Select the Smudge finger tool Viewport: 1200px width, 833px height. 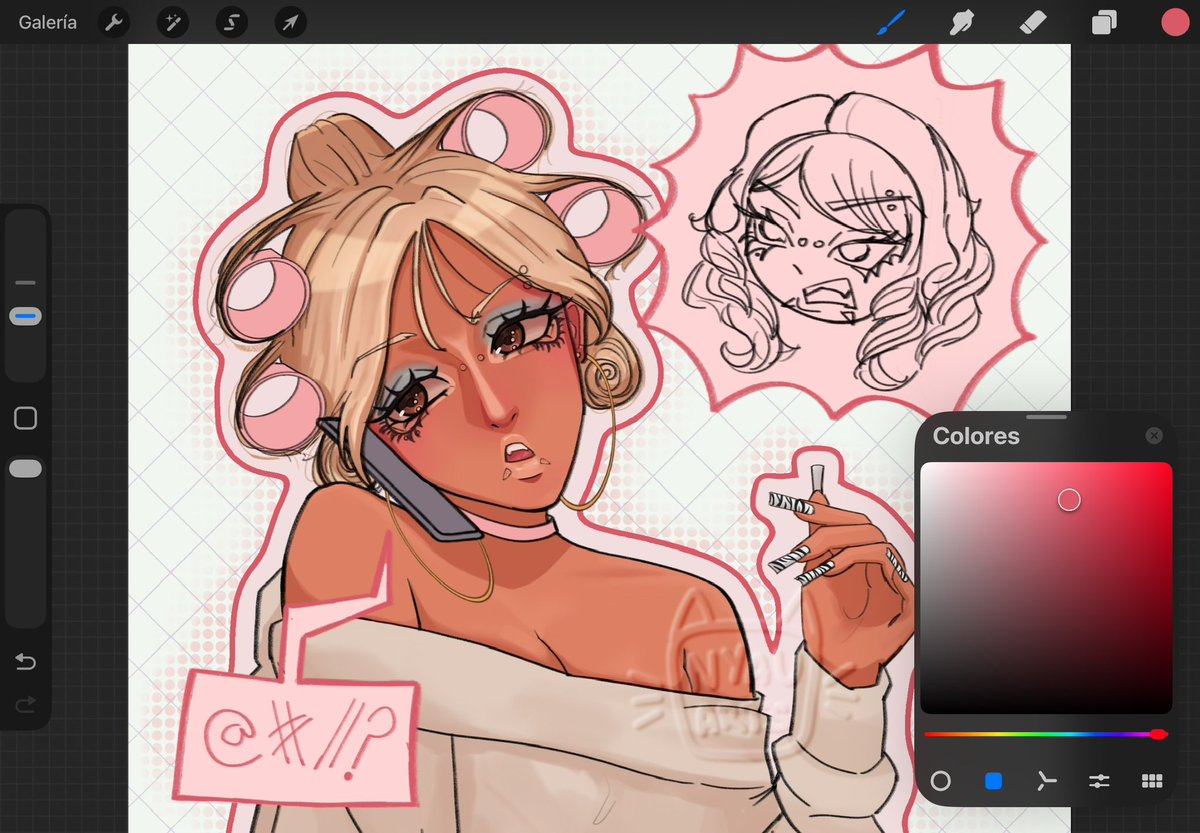point(961,22)
